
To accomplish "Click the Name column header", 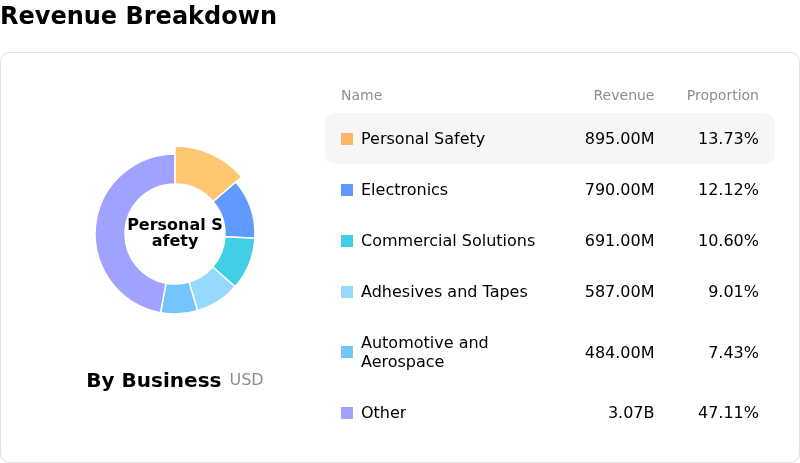I will click(361, 96).
